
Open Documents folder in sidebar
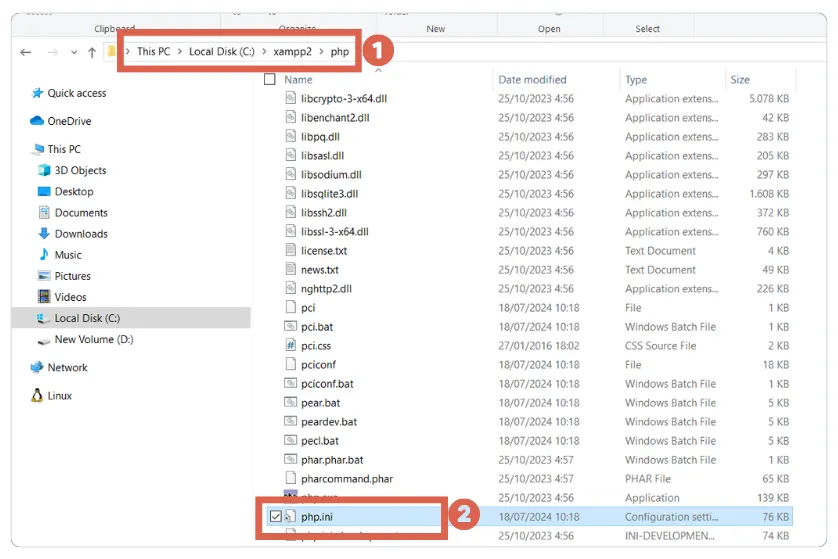point(81,213)
